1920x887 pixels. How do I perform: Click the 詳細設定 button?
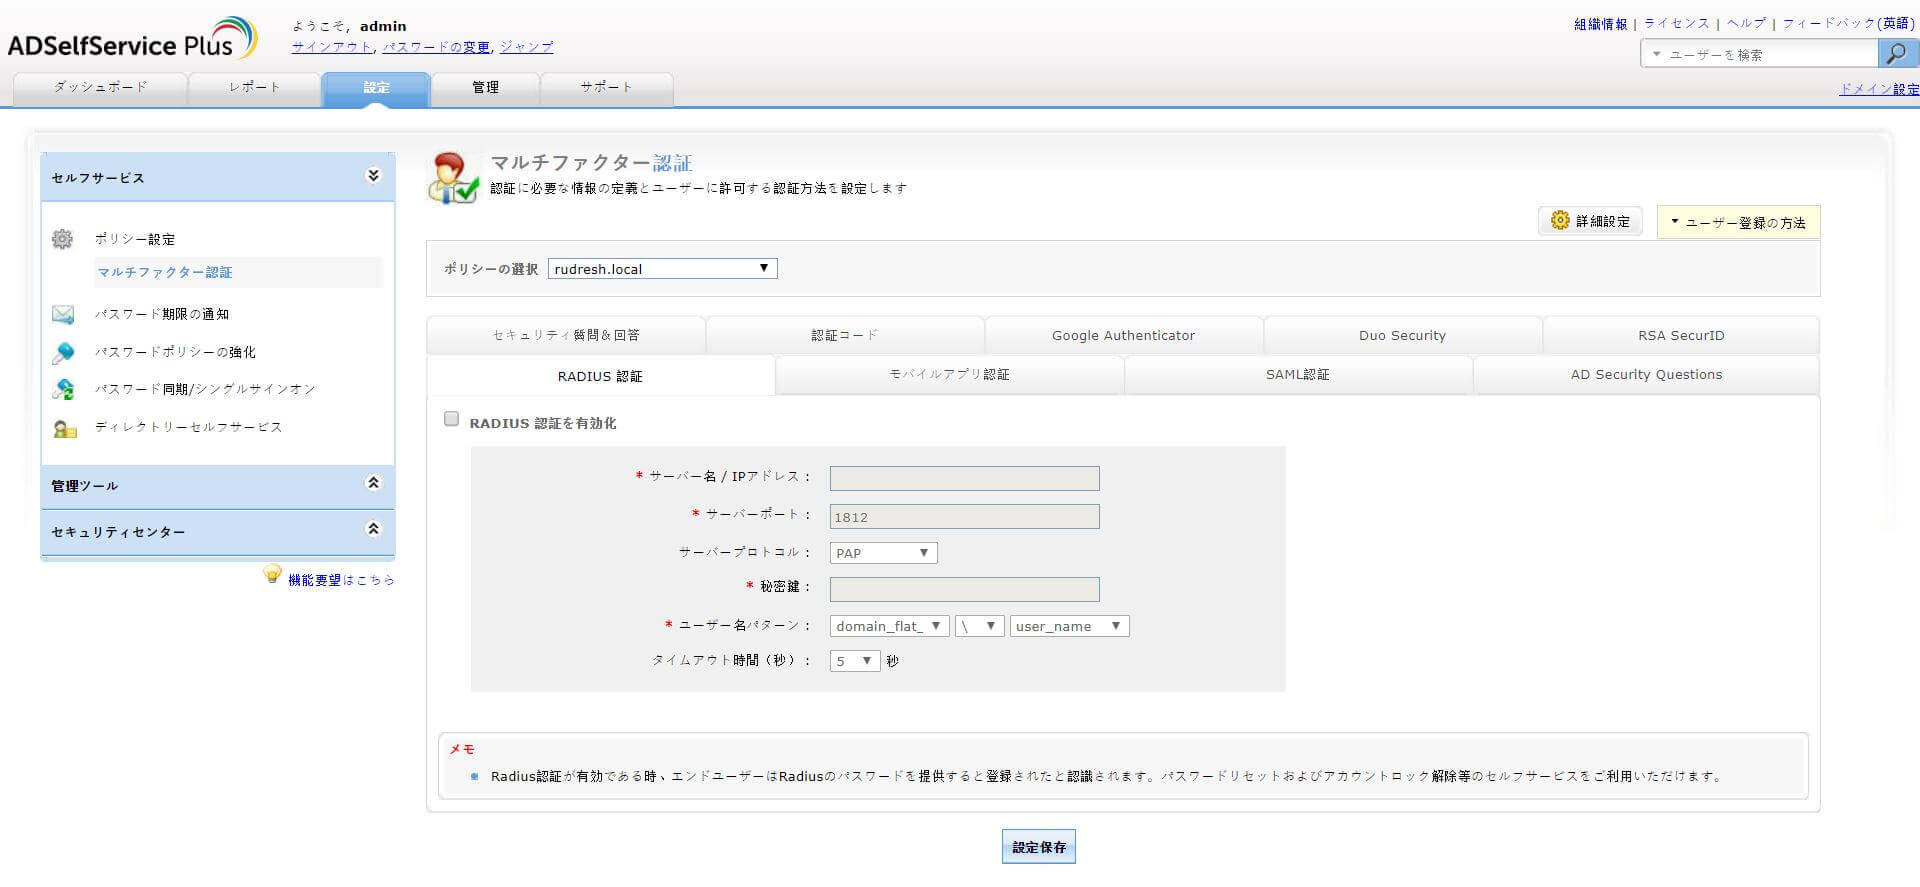(x=1590, y=221)
